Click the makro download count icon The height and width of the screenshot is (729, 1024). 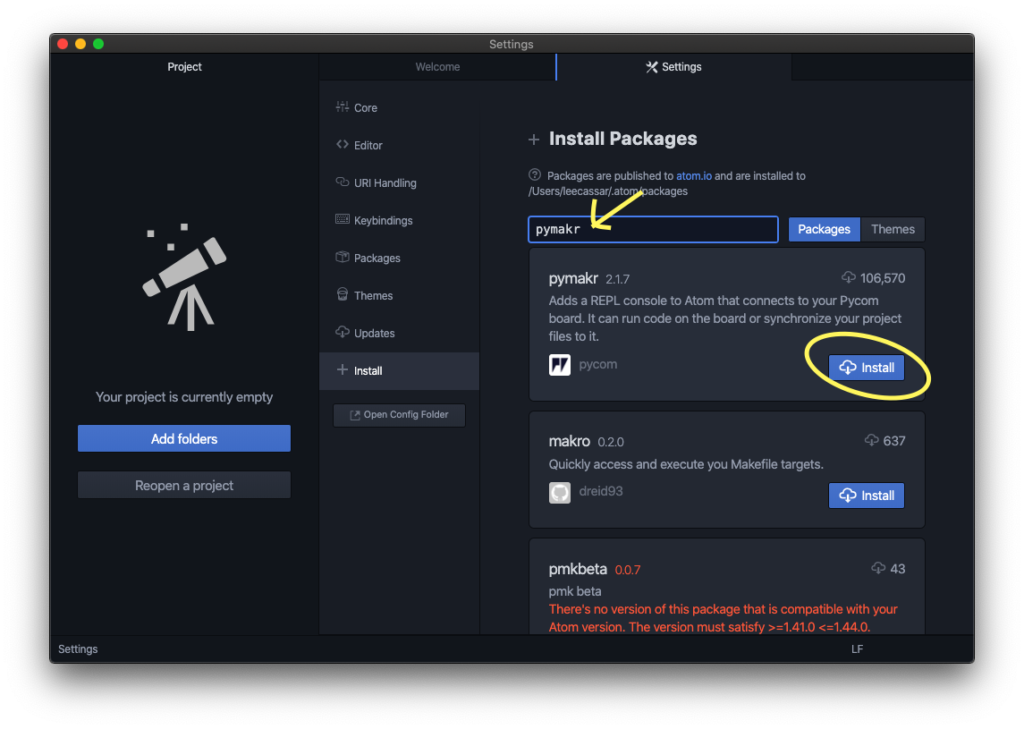tap(872, 440)
